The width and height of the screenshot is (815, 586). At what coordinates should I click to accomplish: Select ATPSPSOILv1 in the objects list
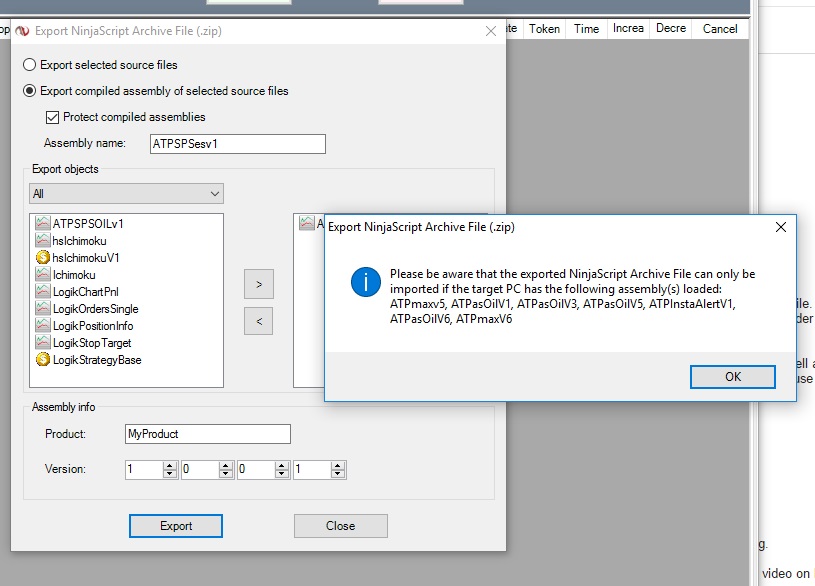88,224
